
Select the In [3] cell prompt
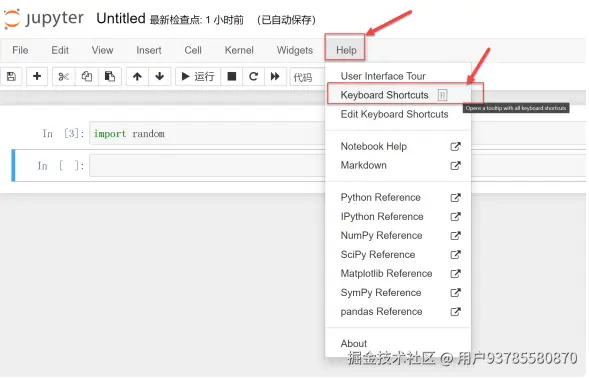point(63,133)
